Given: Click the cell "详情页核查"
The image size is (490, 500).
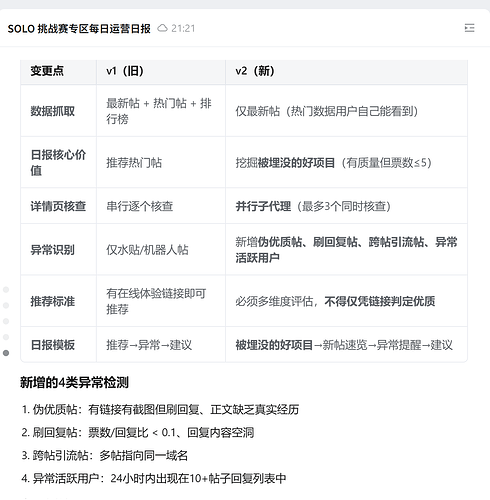Looking at the screenshot, I should (x=58, y=206).
